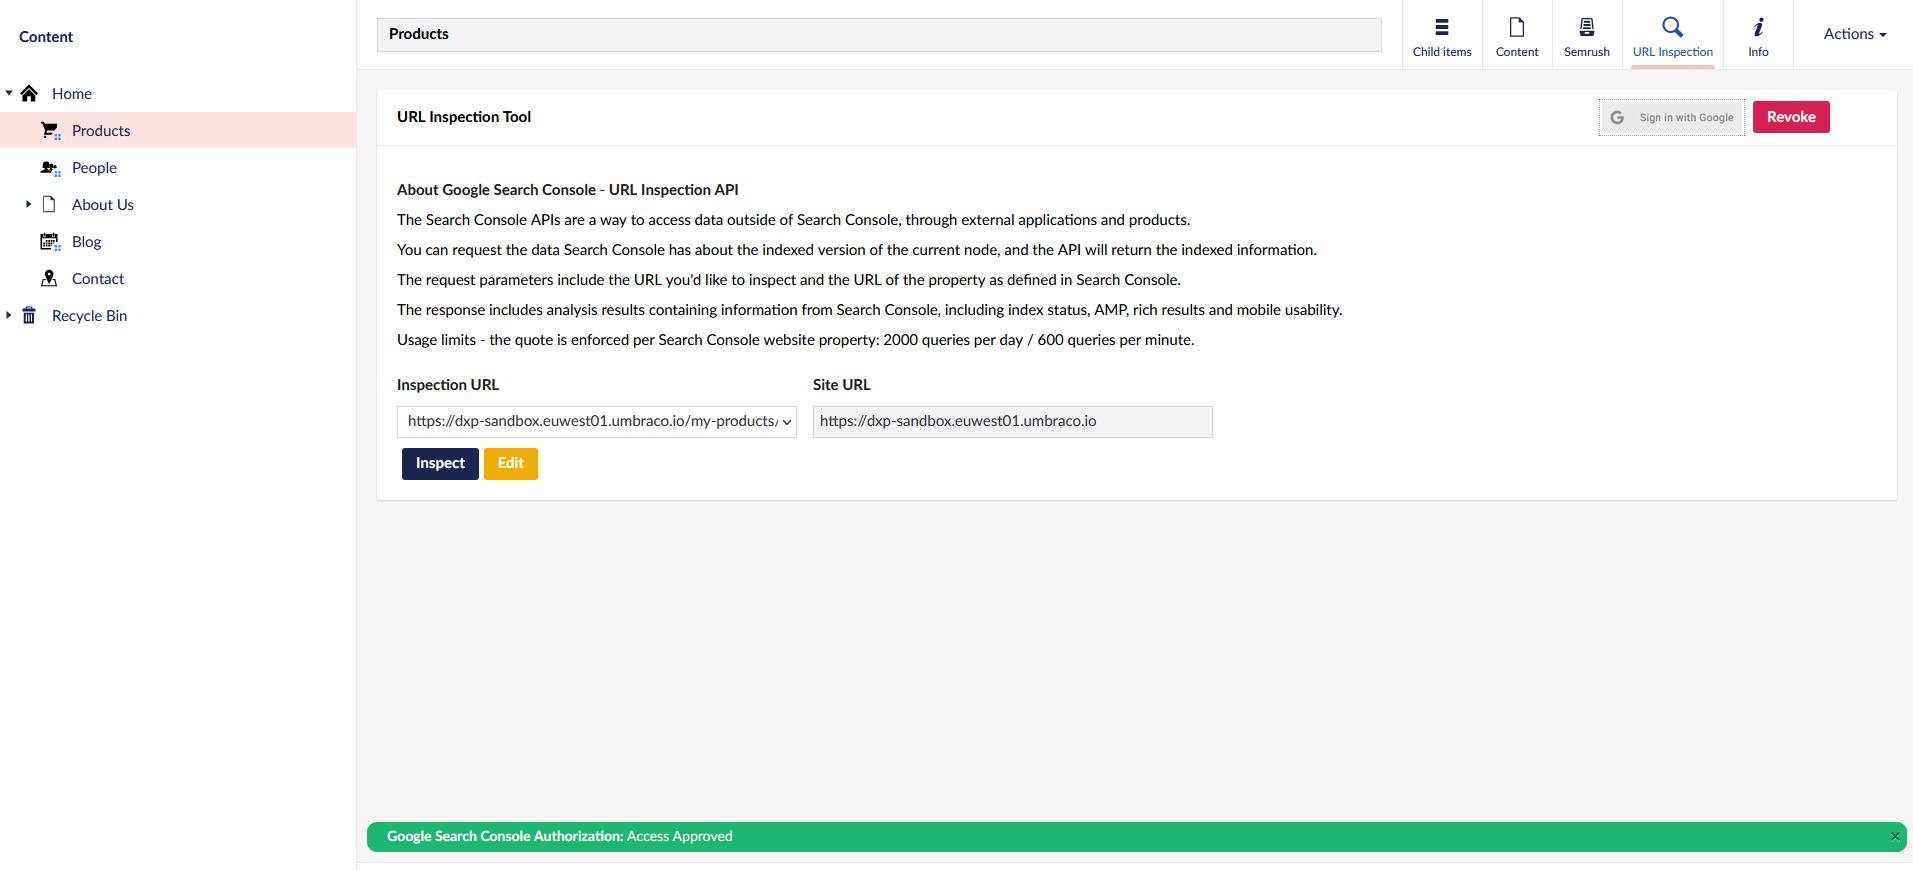1913x870 pixels.
Task: Collapse the Home tree node
Action: click(x=9, y=93)
